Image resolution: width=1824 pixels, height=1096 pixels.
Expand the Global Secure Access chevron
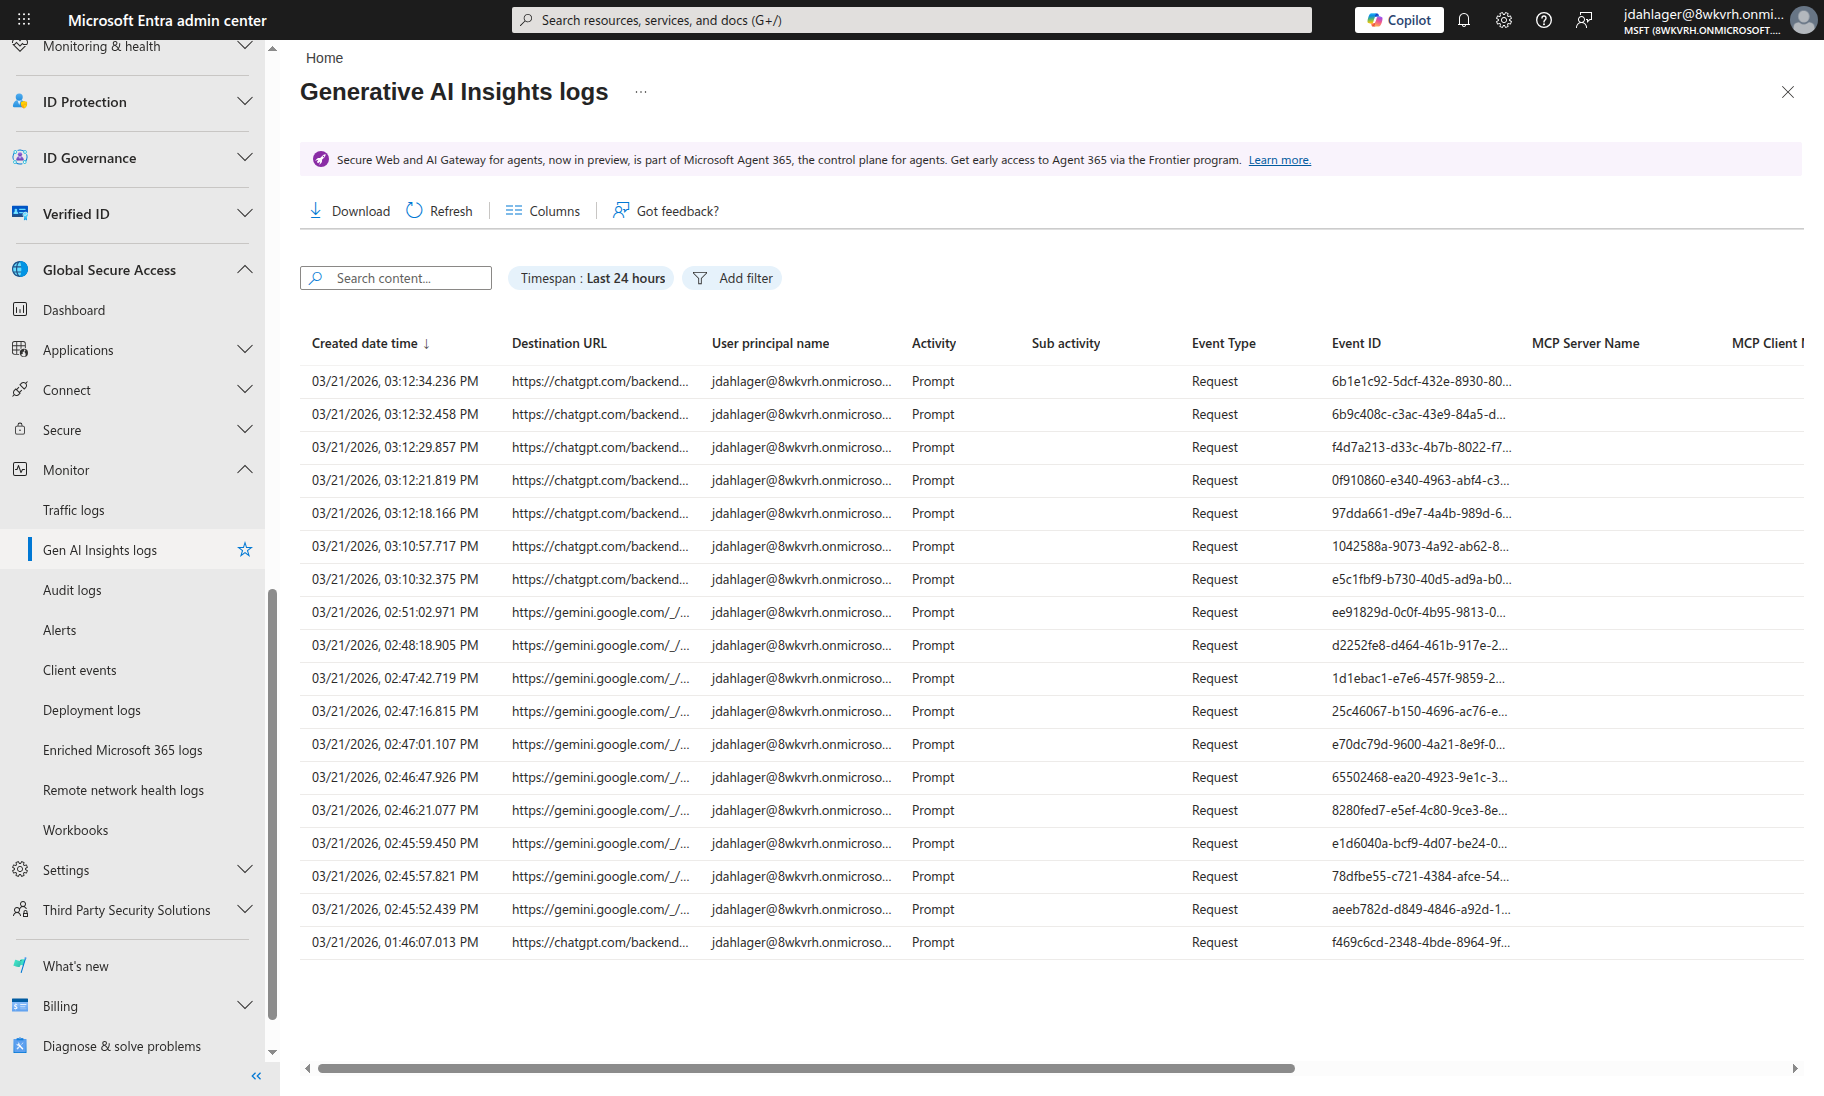245,269
